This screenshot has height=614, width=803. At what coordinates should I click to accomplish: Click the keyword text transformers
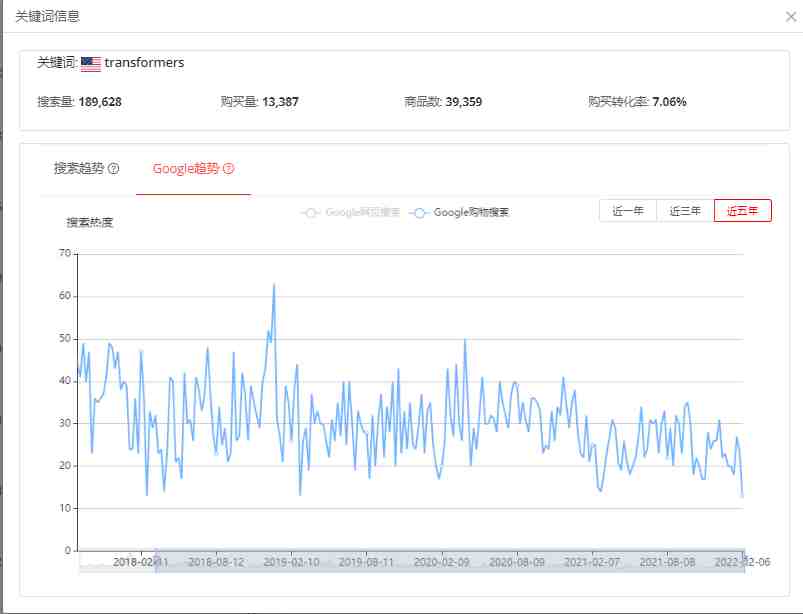(144, 62)
